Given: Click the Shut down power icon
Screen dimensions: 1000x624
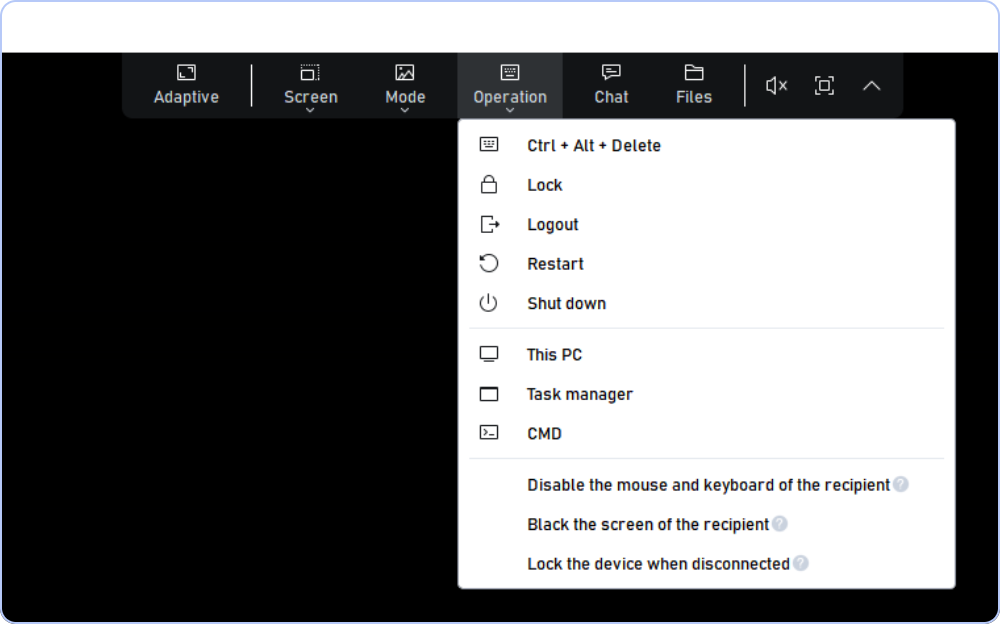Looking at the screenshot, I should [489, 303].
